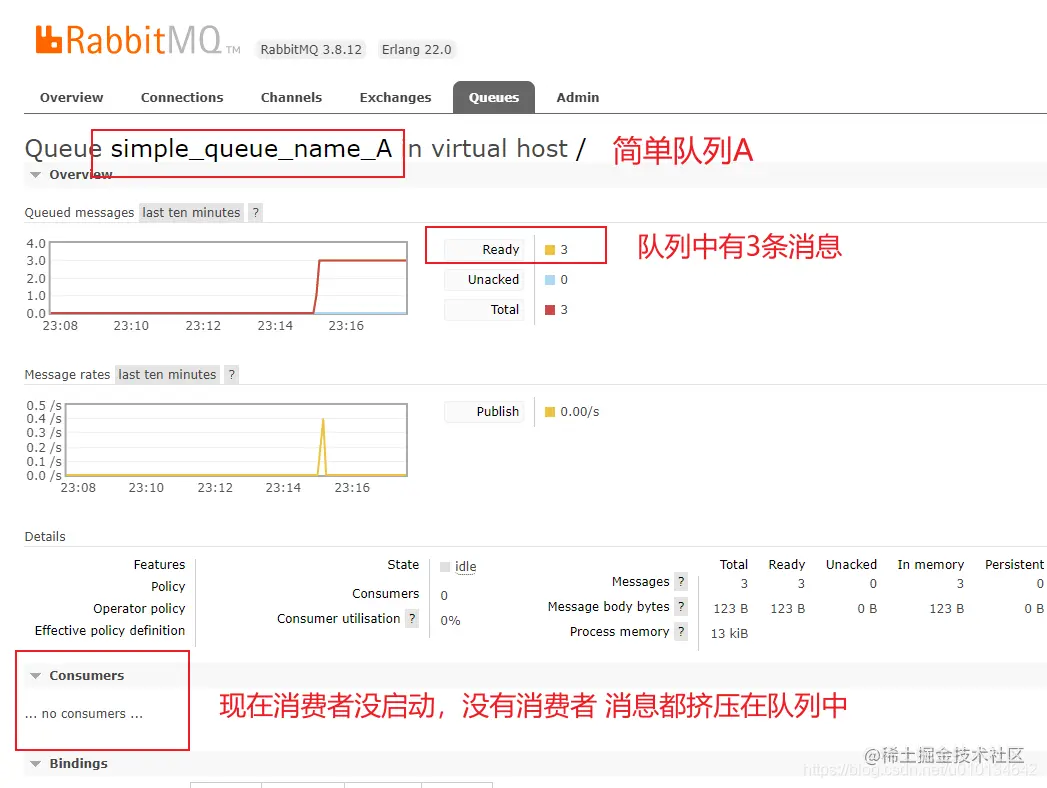Click the blue Unacked color swatch
Screen dimensions: 1047x788
tap(550, 280)
